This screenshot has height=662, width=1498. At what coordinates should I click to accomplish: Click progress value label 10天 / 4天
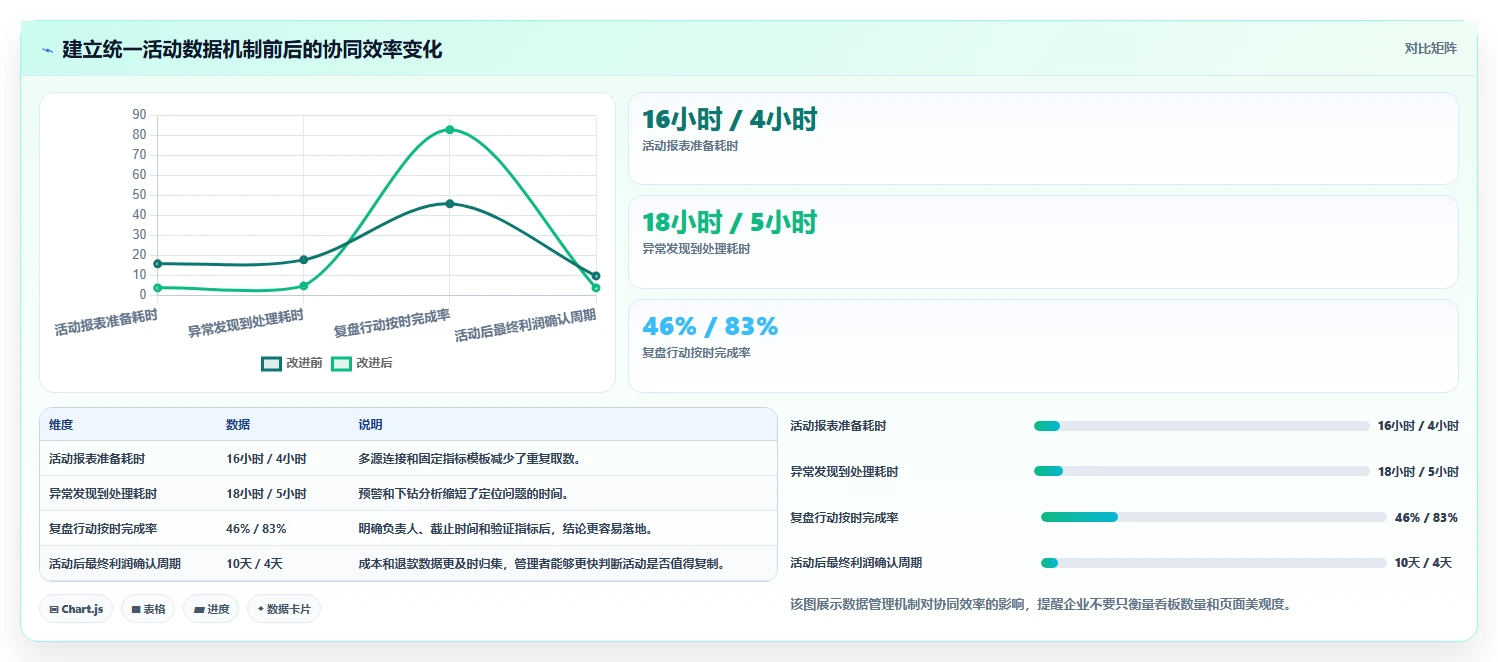(x=1423, y=563)
